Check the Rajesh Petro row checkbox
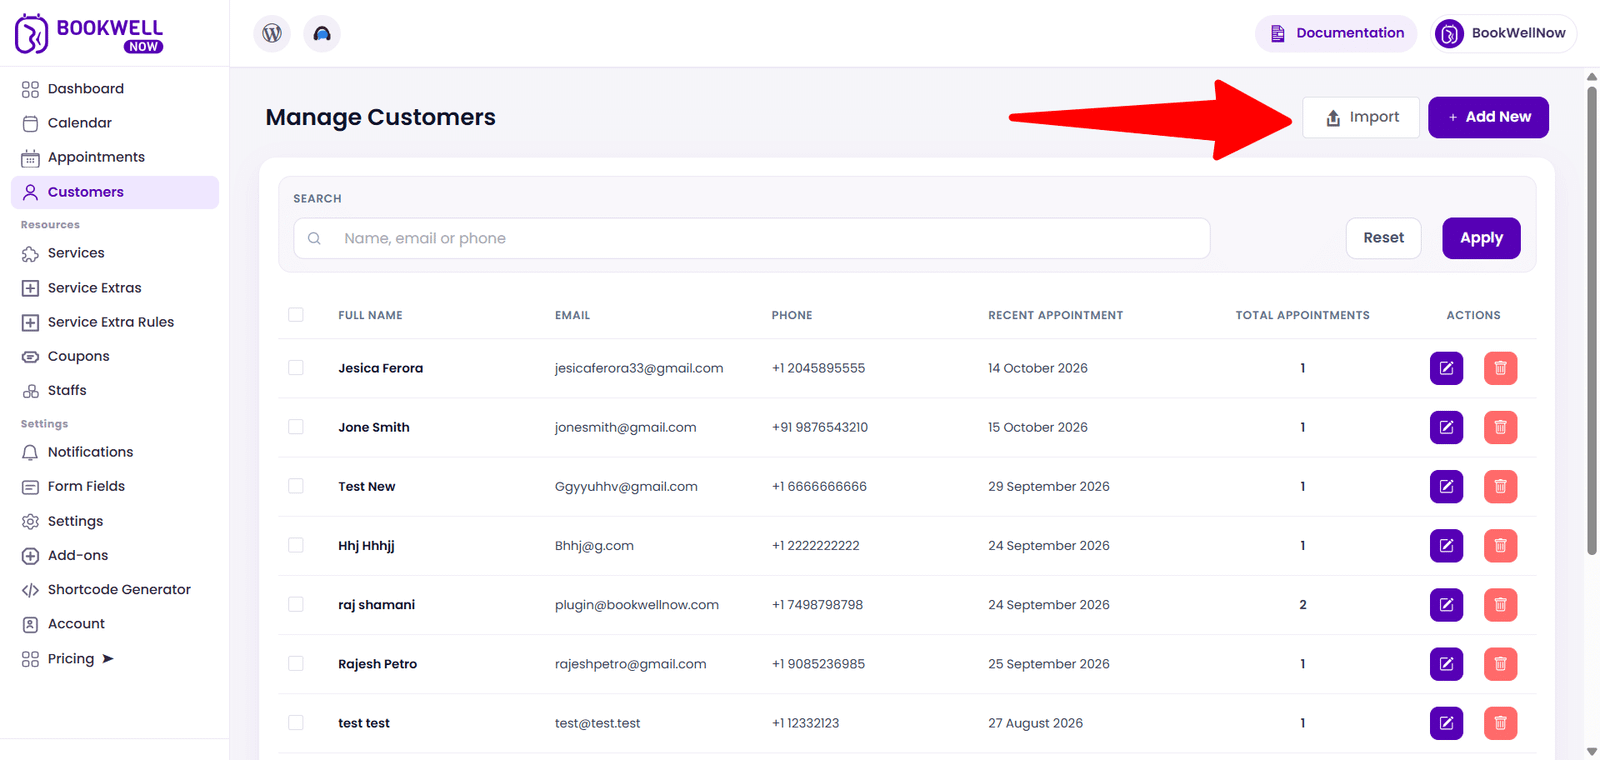Screen dimensions: 1600x760 point(296,662)
